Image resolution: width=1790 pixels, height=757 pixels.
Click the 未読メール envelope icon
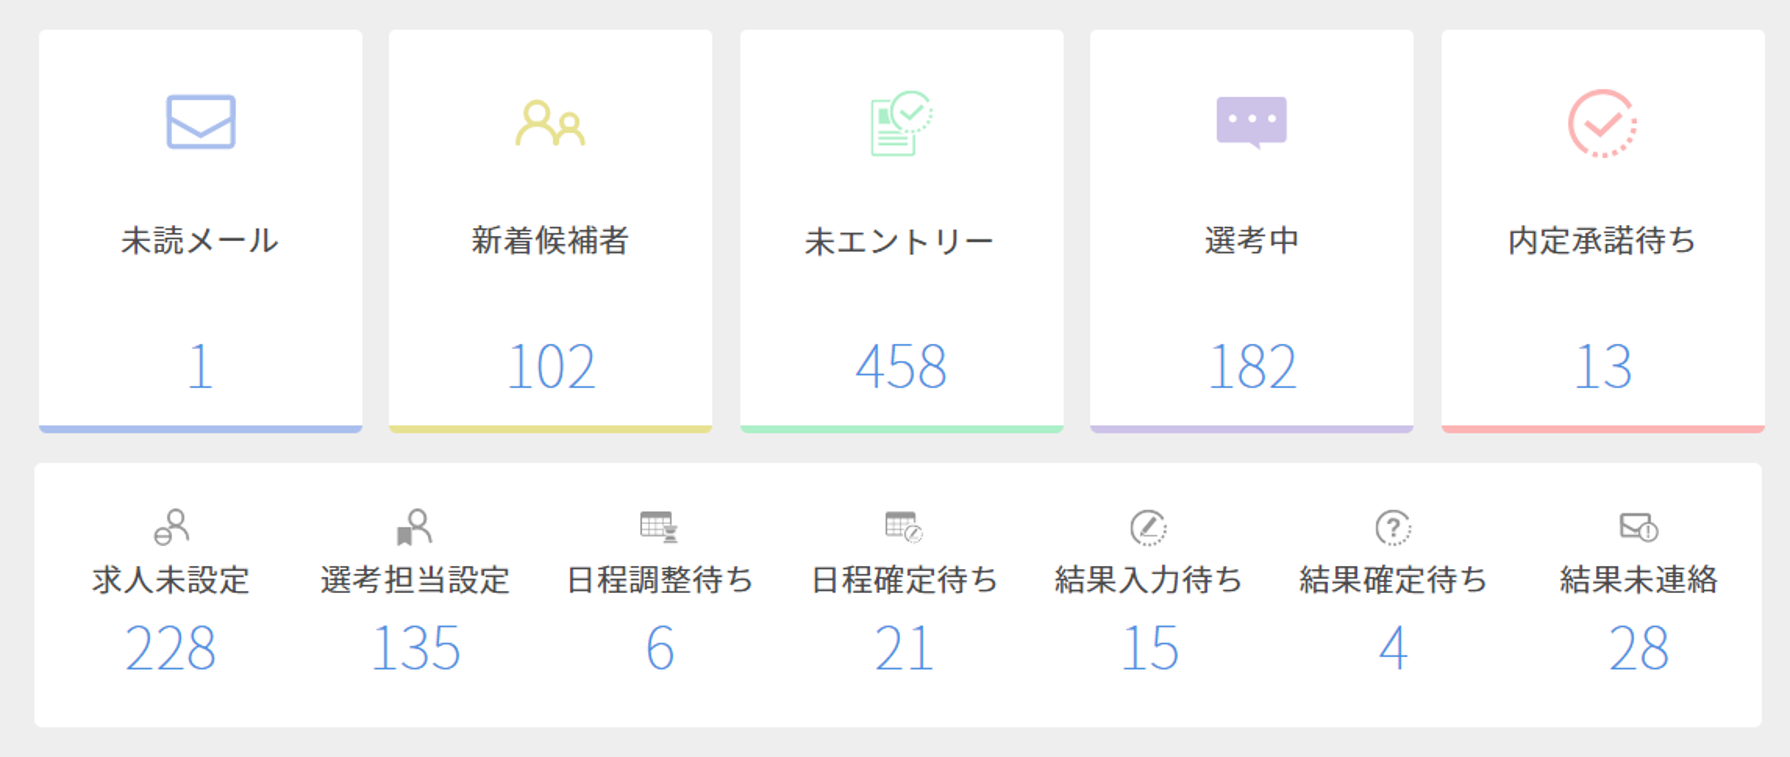(201, 122)
